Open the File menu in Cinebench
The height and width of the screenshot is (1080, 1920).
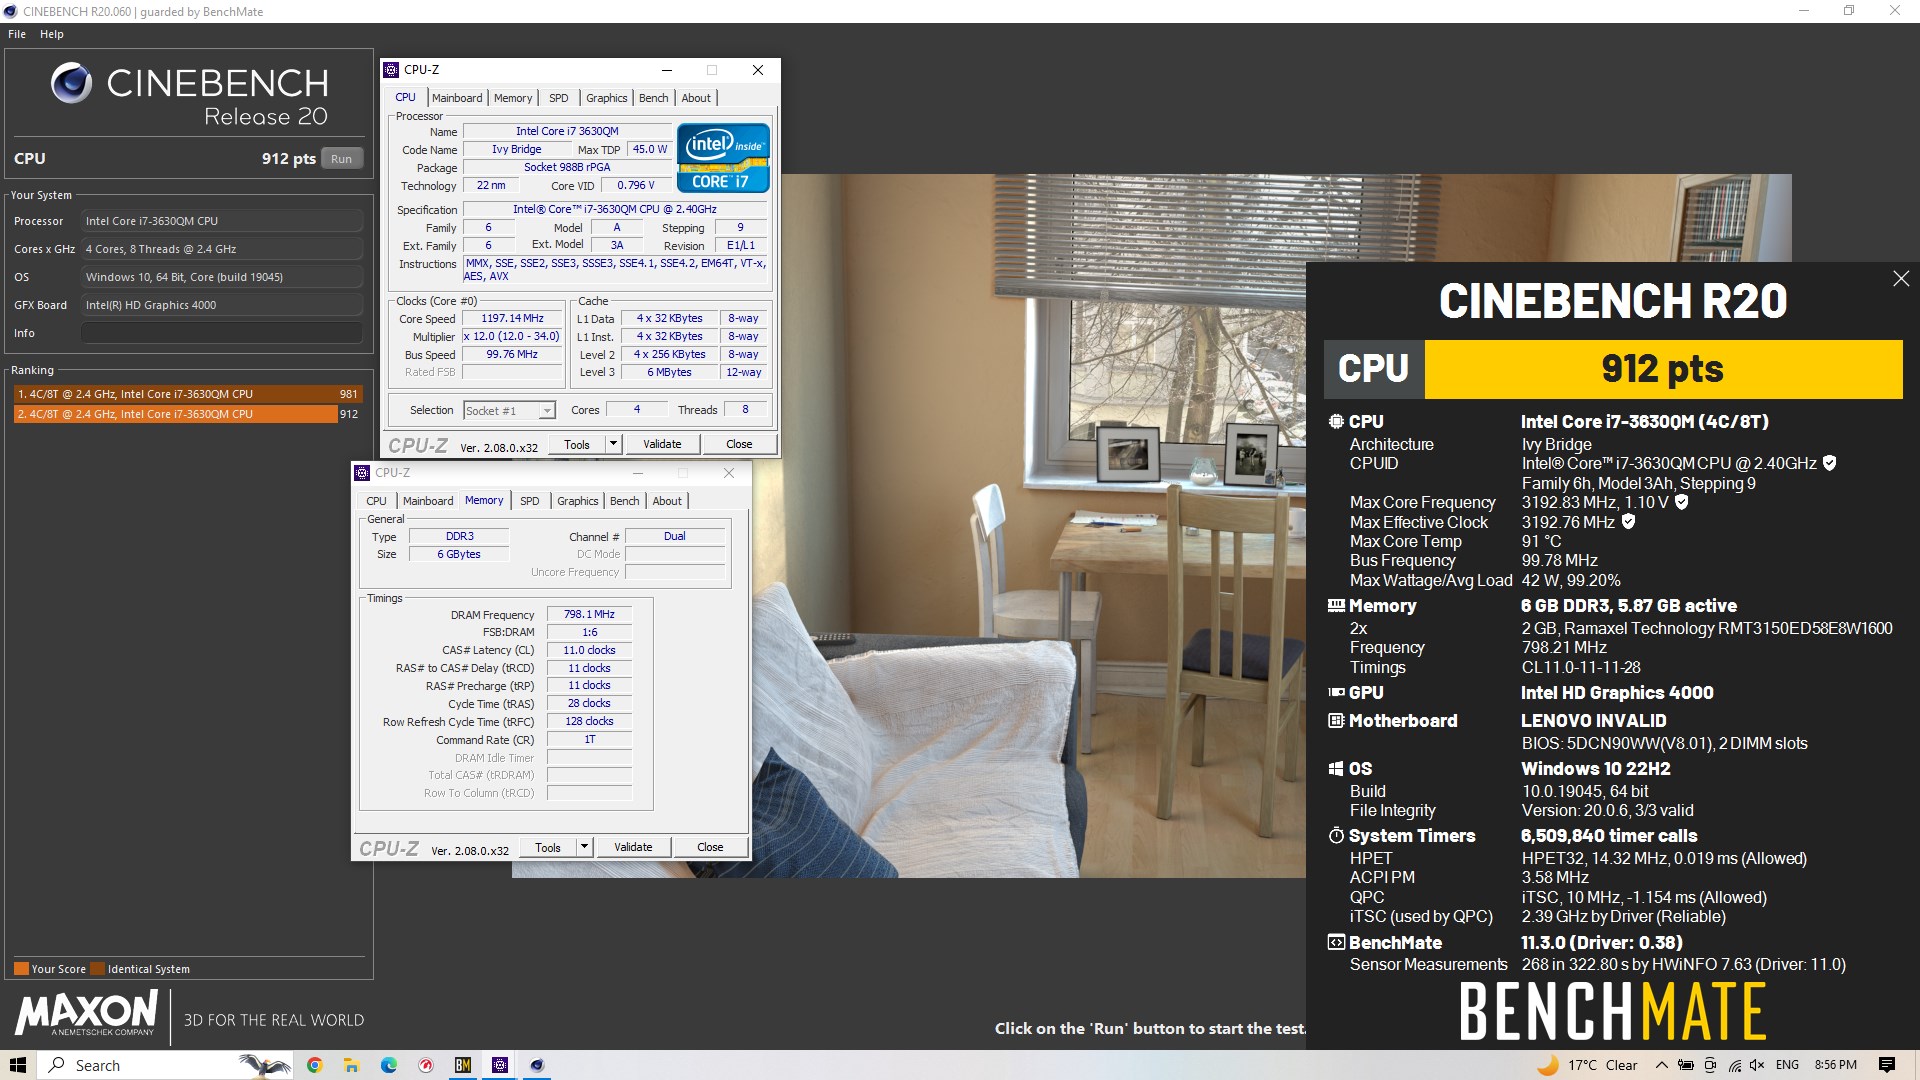pyautogui.click(x=17, y=34)
